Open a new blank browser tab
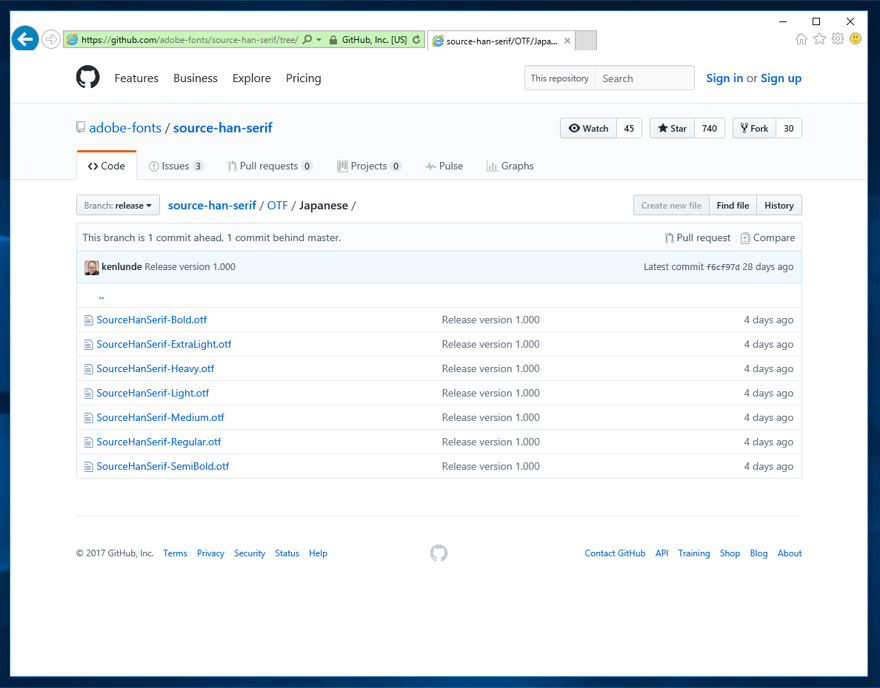The width and height of the screenshot is (880, 688). click(586, 40)
